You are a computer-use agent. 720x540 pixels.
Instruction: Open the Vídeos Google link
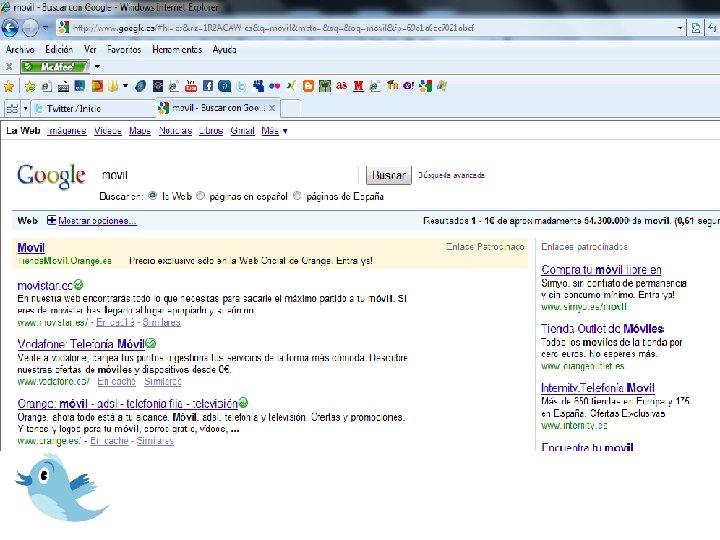click(108, 131)
